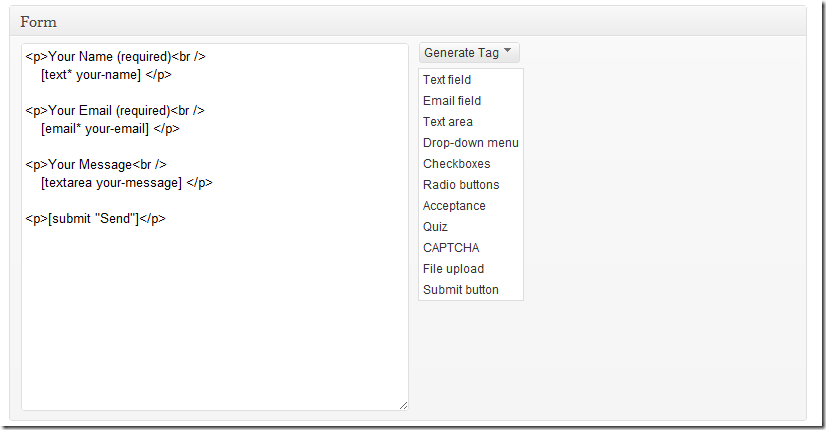Select Submit button tag option

[460, 290]
